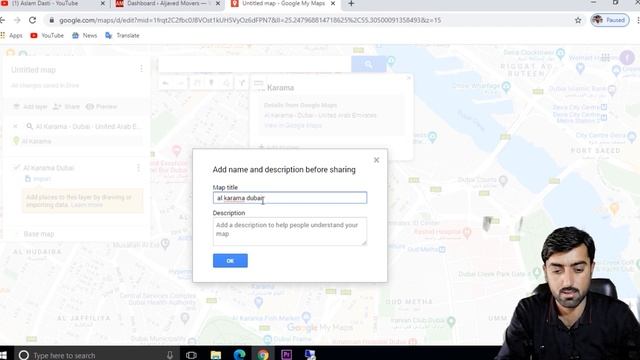The height and width of the screenshot is (360, 640).
Task: Open the Paused profile button
Action: [610, 20]
